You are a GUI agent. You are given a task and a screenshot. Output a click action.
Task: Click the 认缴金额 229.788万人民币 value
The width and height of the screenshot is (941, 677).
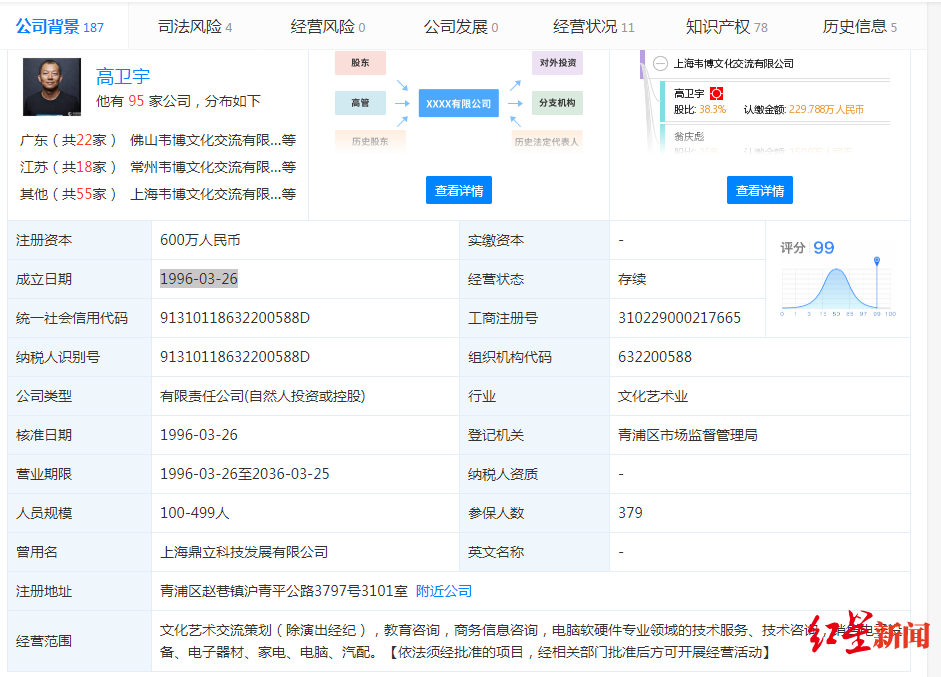(x=826, y=109)
